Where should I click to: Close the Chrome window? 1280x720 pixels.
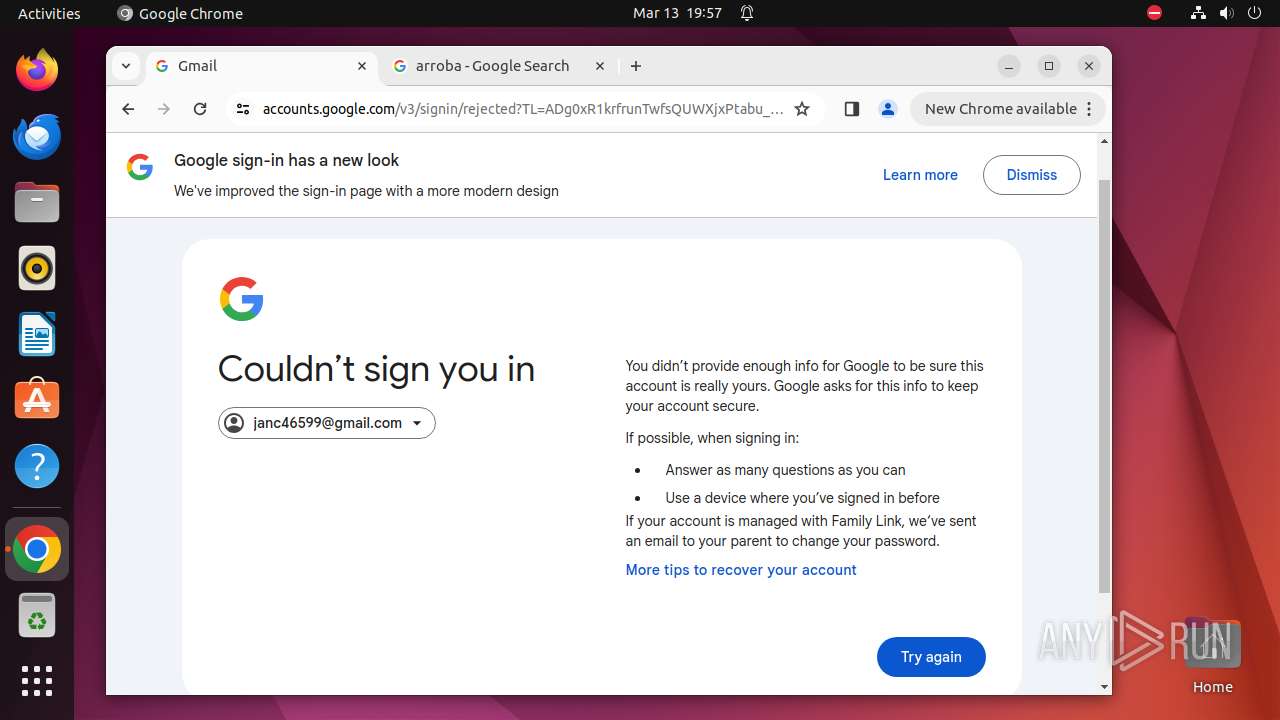(1089, 66)
